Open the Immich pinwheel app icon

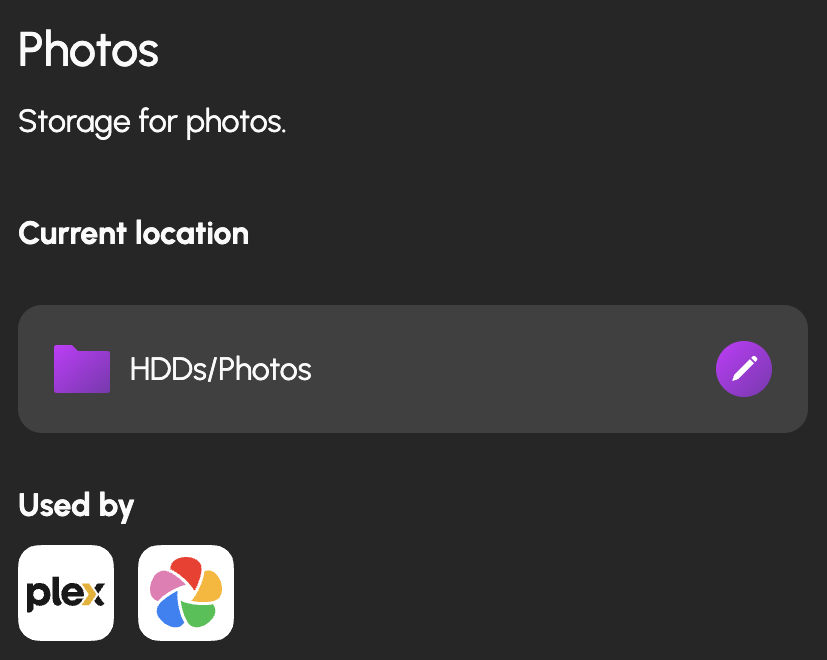(186, 593)
